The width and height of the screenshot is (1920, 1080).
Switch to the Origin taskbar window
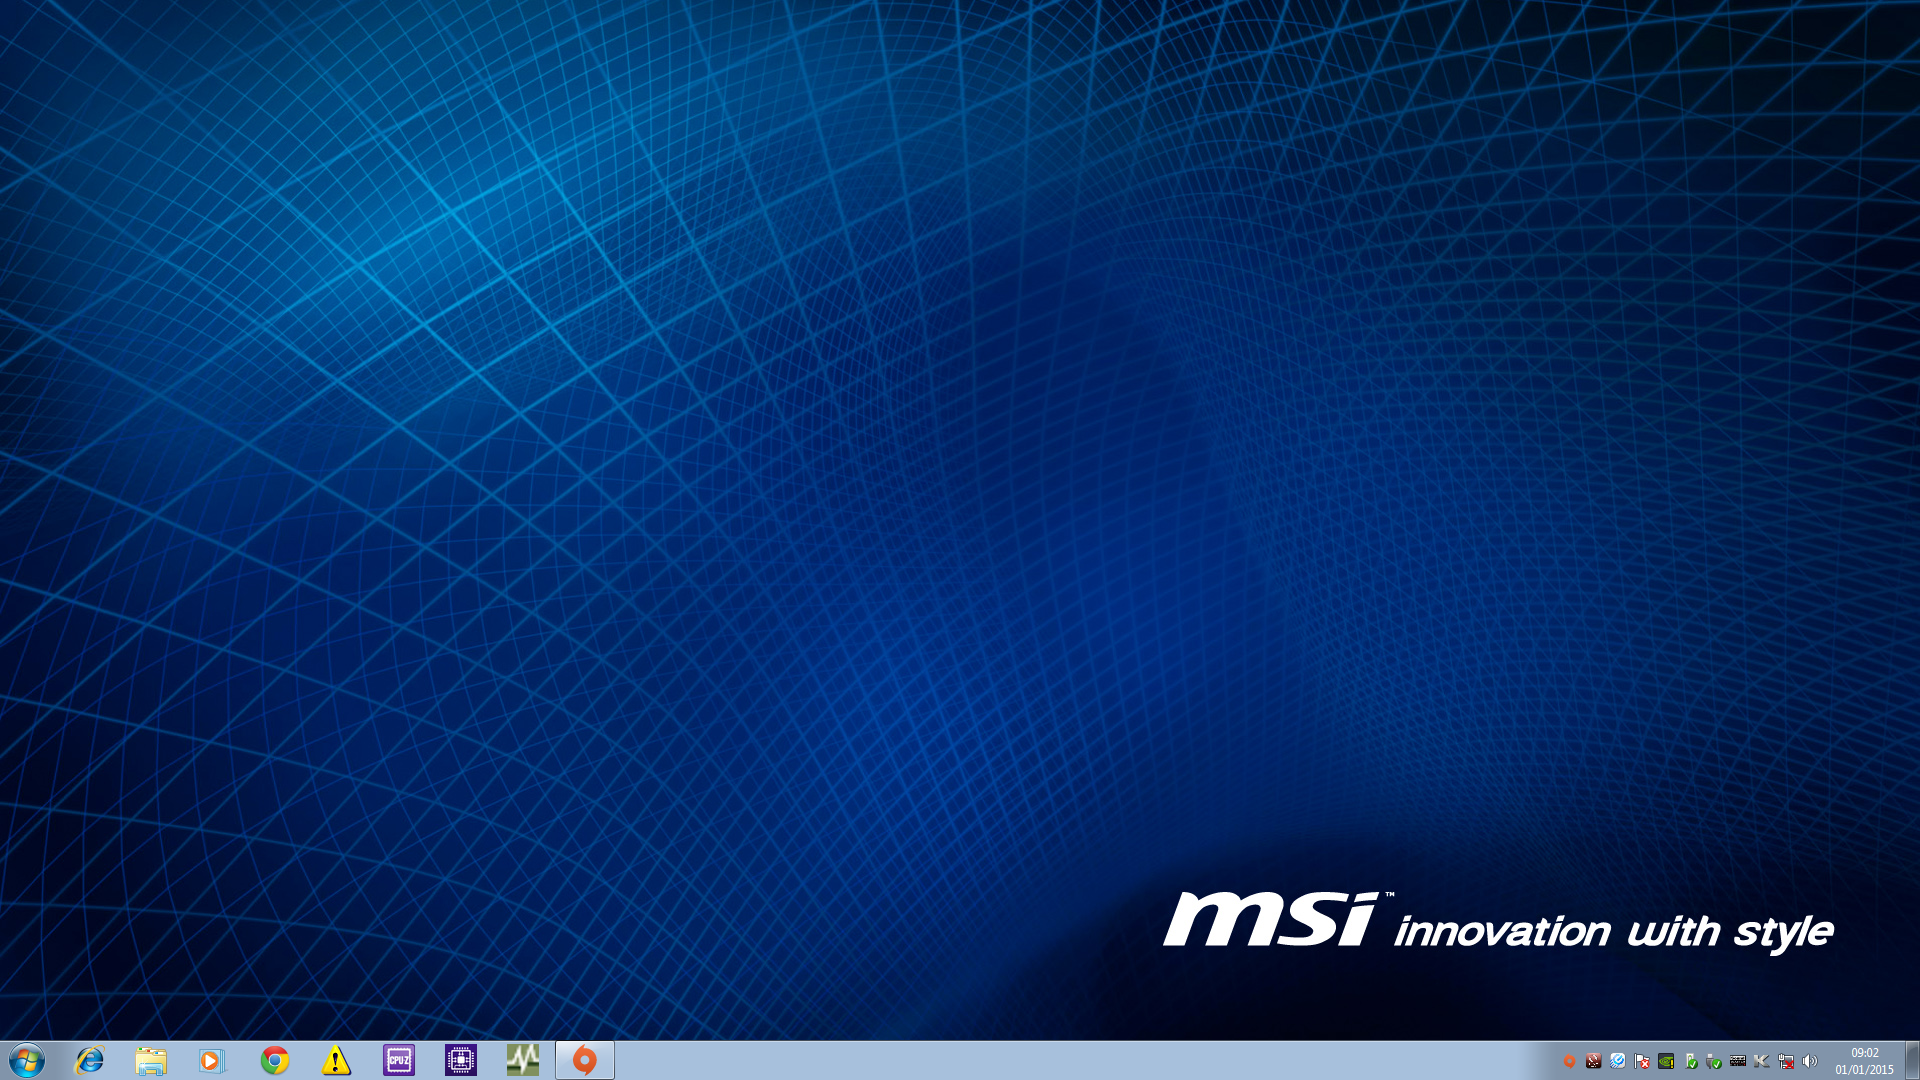(x=585, y=1060)
